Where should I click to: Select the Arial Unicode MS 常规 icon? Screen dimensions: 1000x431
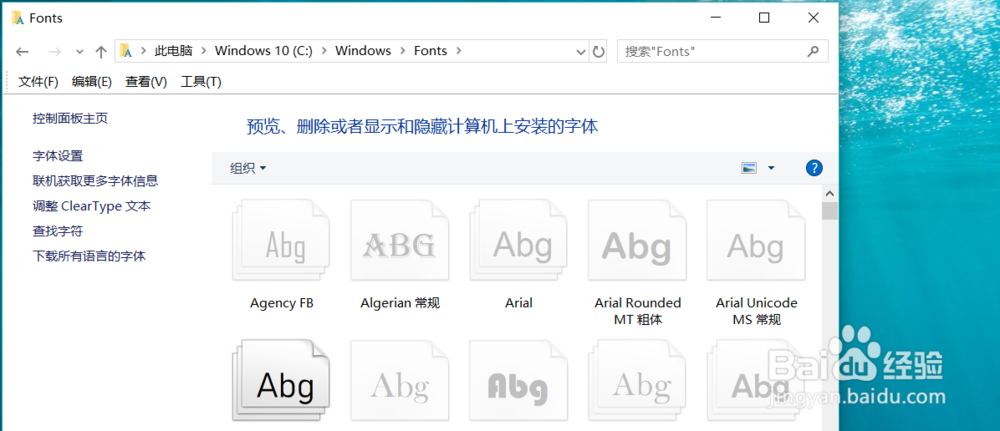[x=756, y=240]
